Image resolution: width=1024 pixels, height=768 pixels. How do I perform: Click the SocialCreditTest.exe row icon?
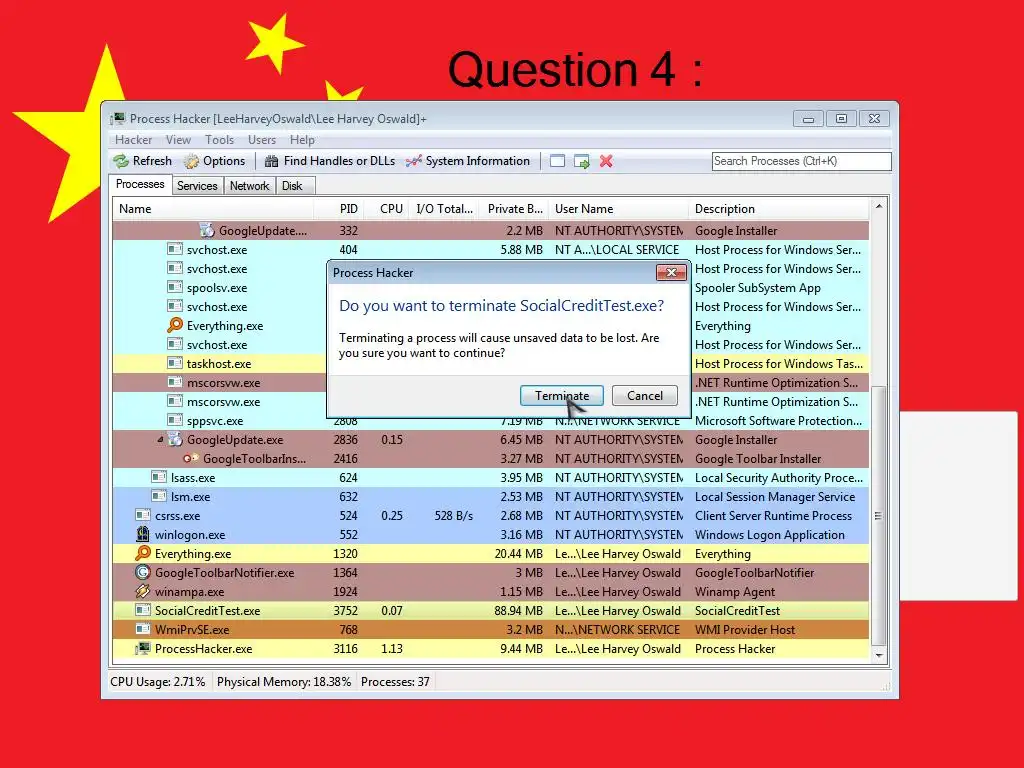tap(142, 610)
